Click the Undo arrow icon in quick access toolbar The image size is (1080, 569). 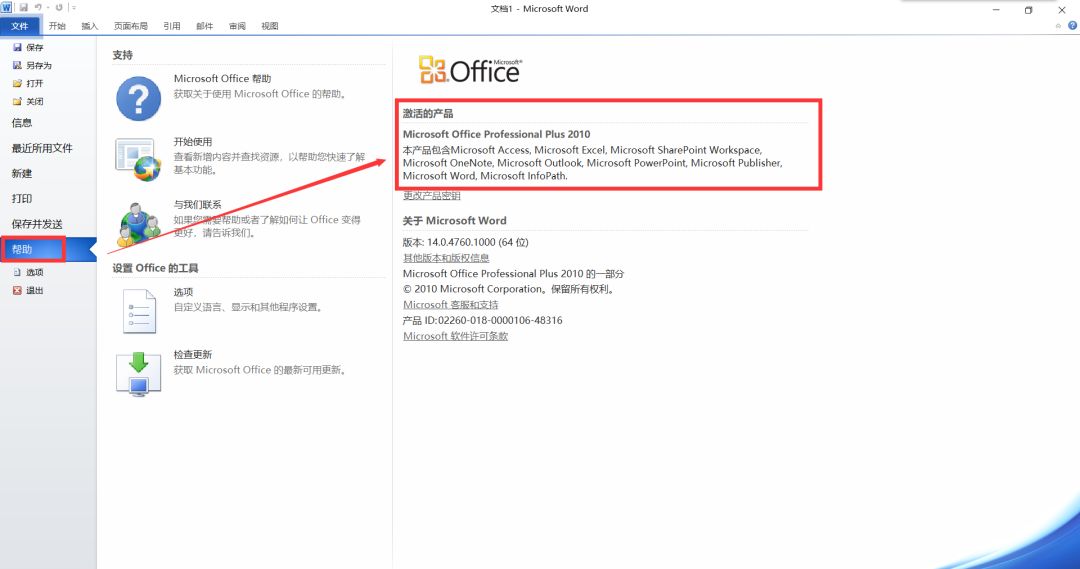tap(38, 8)
